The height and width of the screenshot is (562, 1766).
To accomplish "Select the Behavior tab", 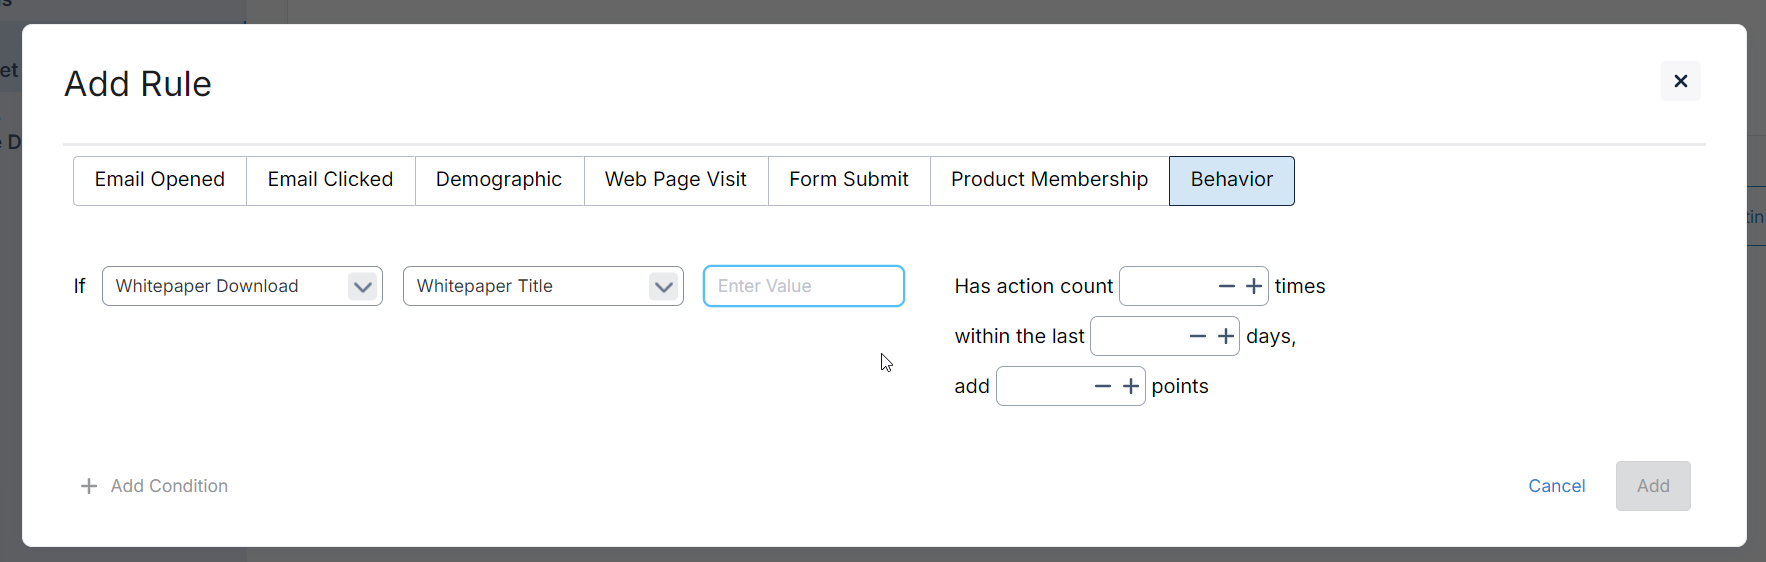I will 1232,180.
